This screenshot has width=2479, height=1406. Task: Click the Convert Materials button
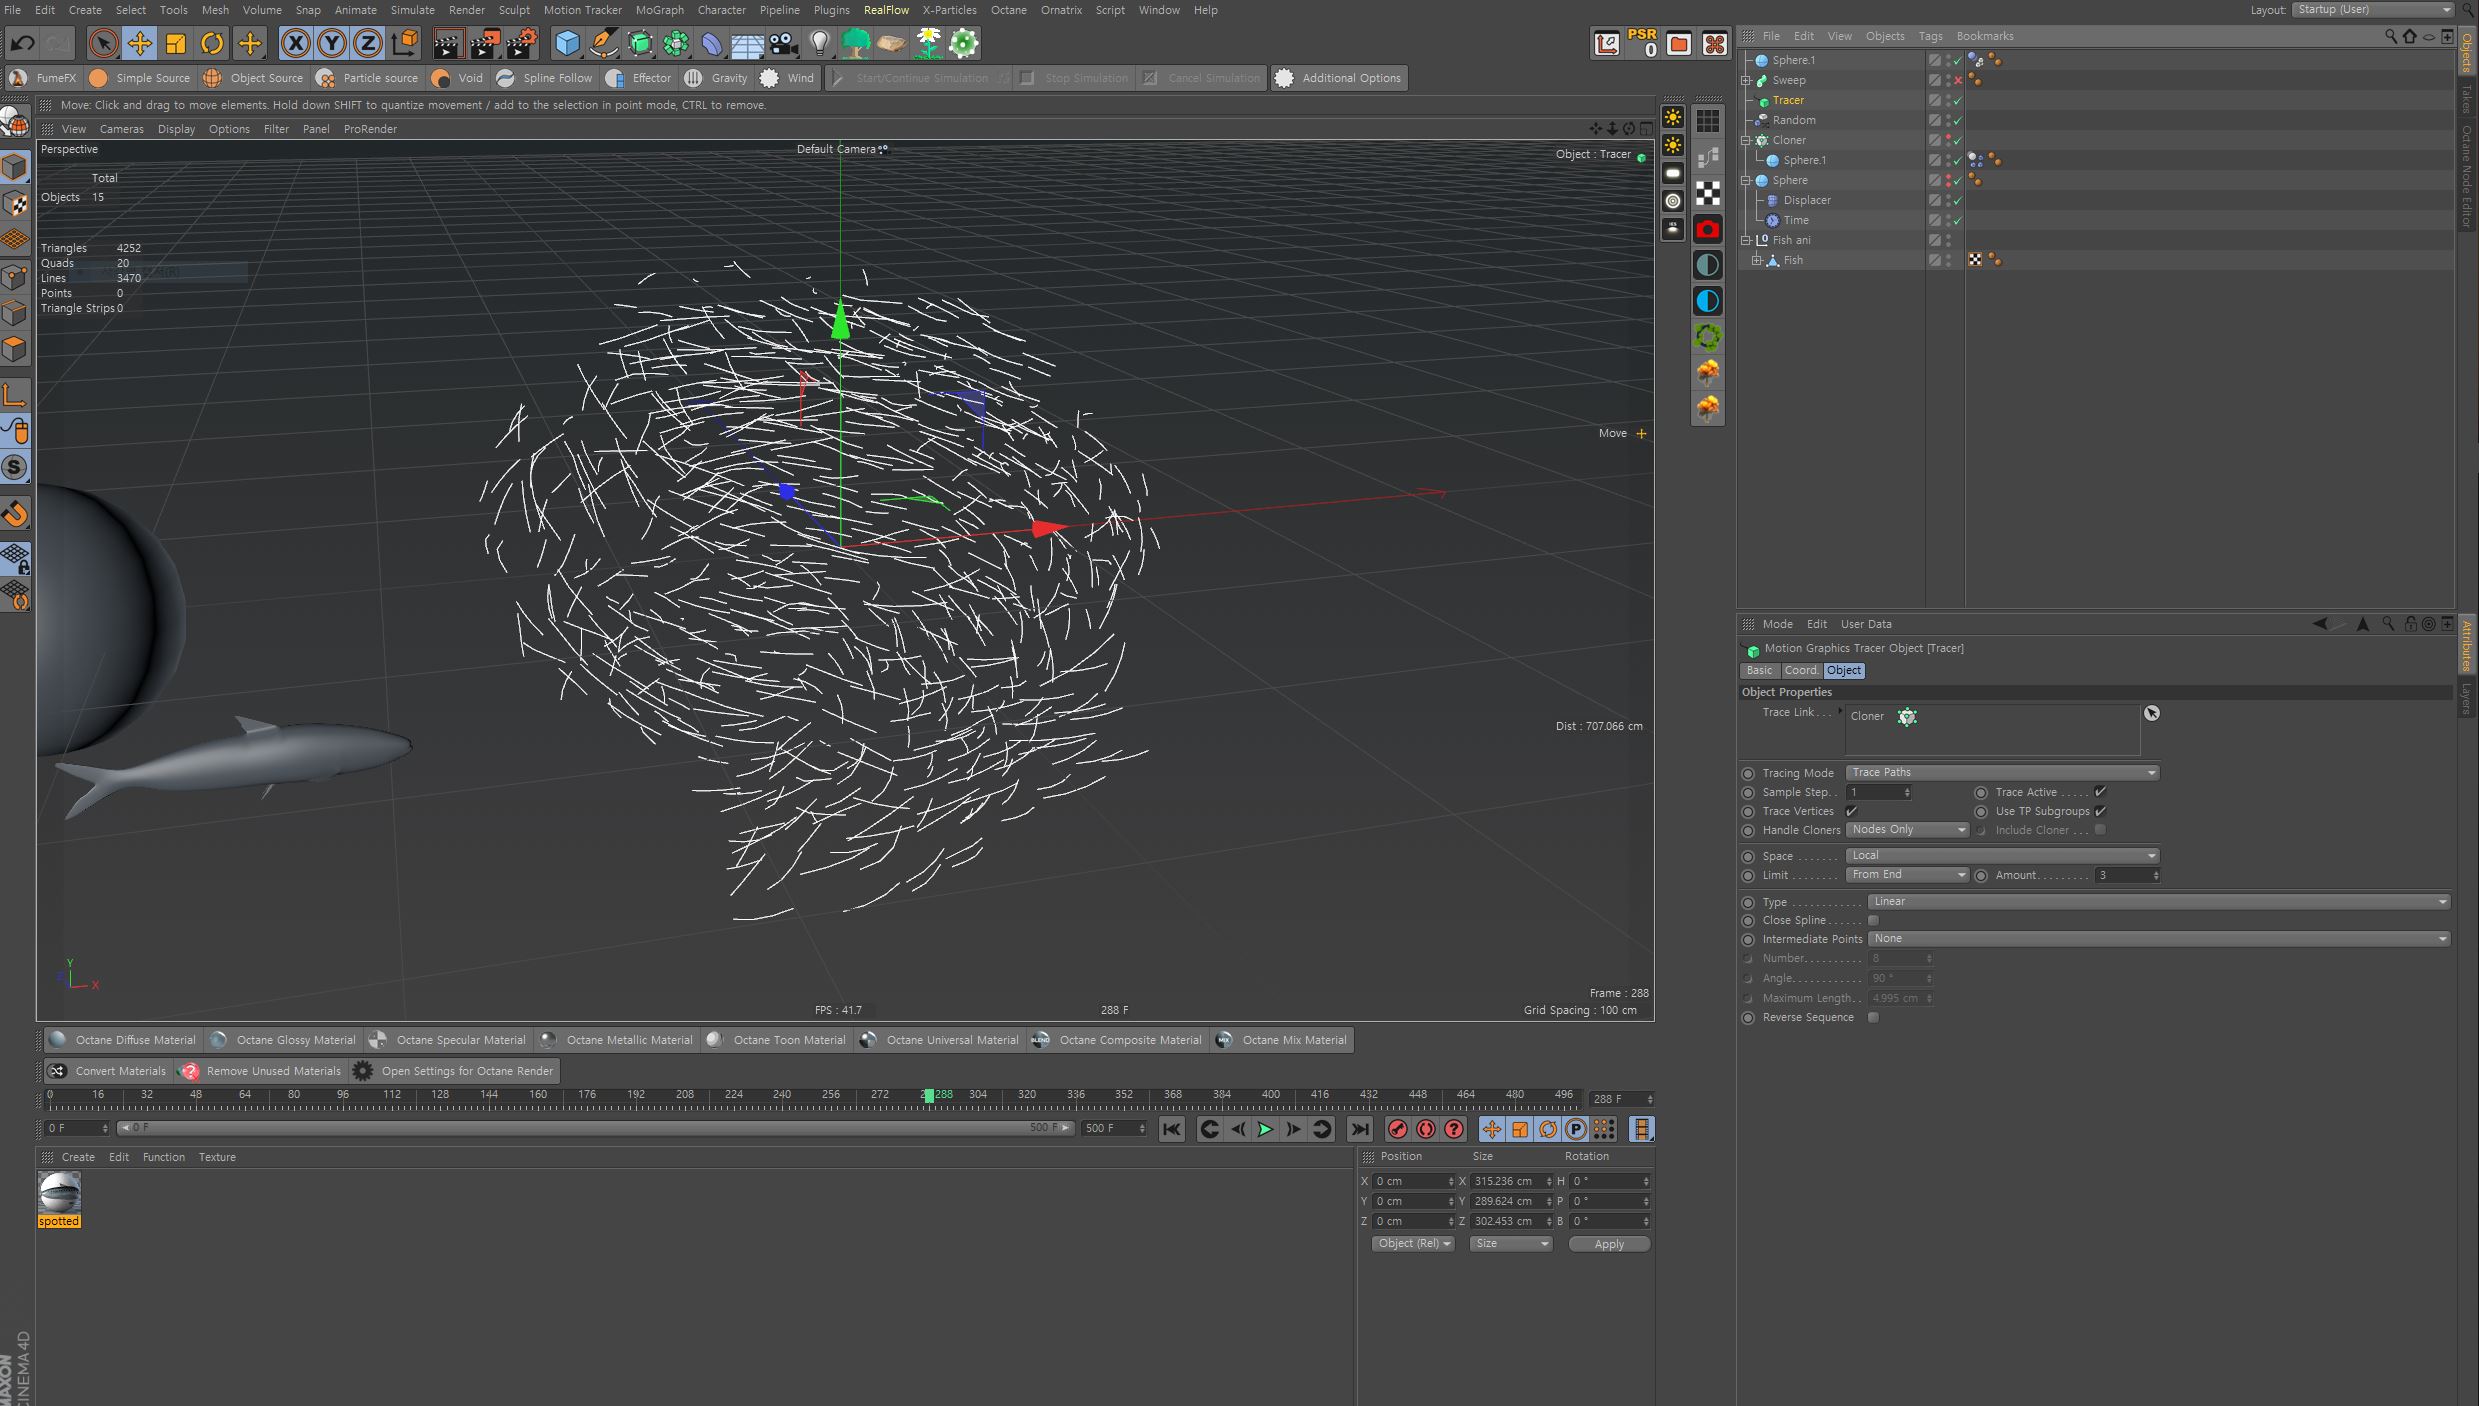coord(107,1069)
